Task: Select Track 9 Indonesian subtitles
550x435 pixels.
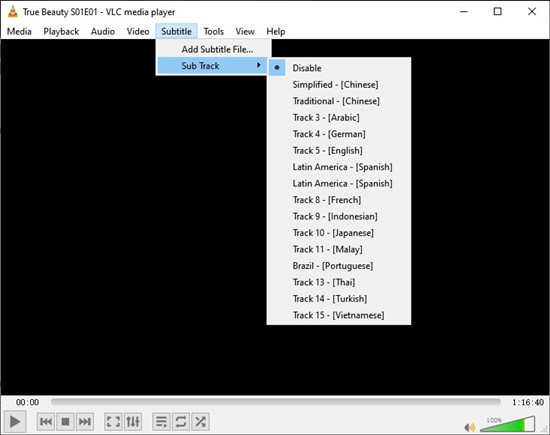Action: coord(339,216)
